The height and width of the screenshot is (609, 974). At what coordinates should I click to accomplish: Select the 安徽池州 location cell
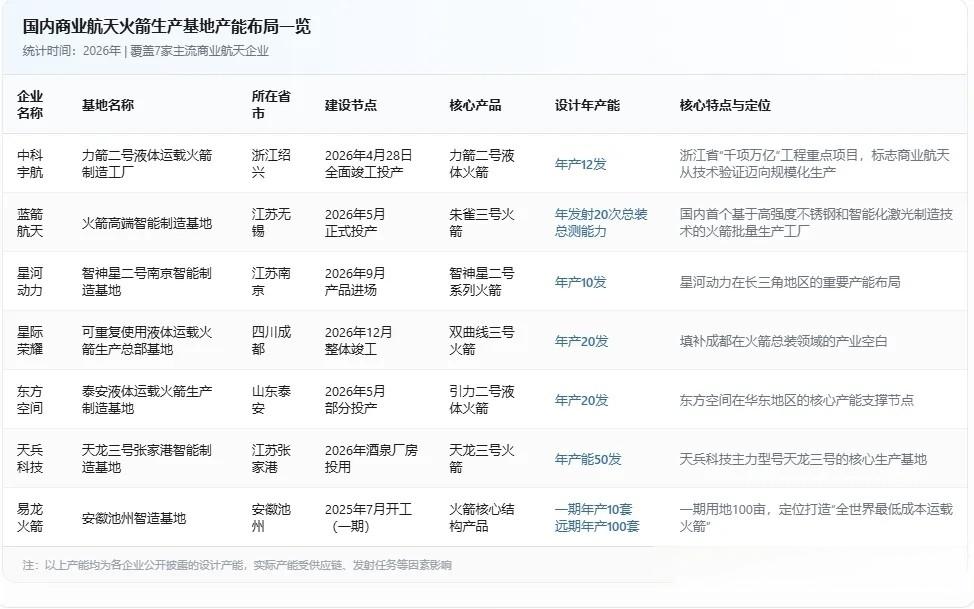271,518
